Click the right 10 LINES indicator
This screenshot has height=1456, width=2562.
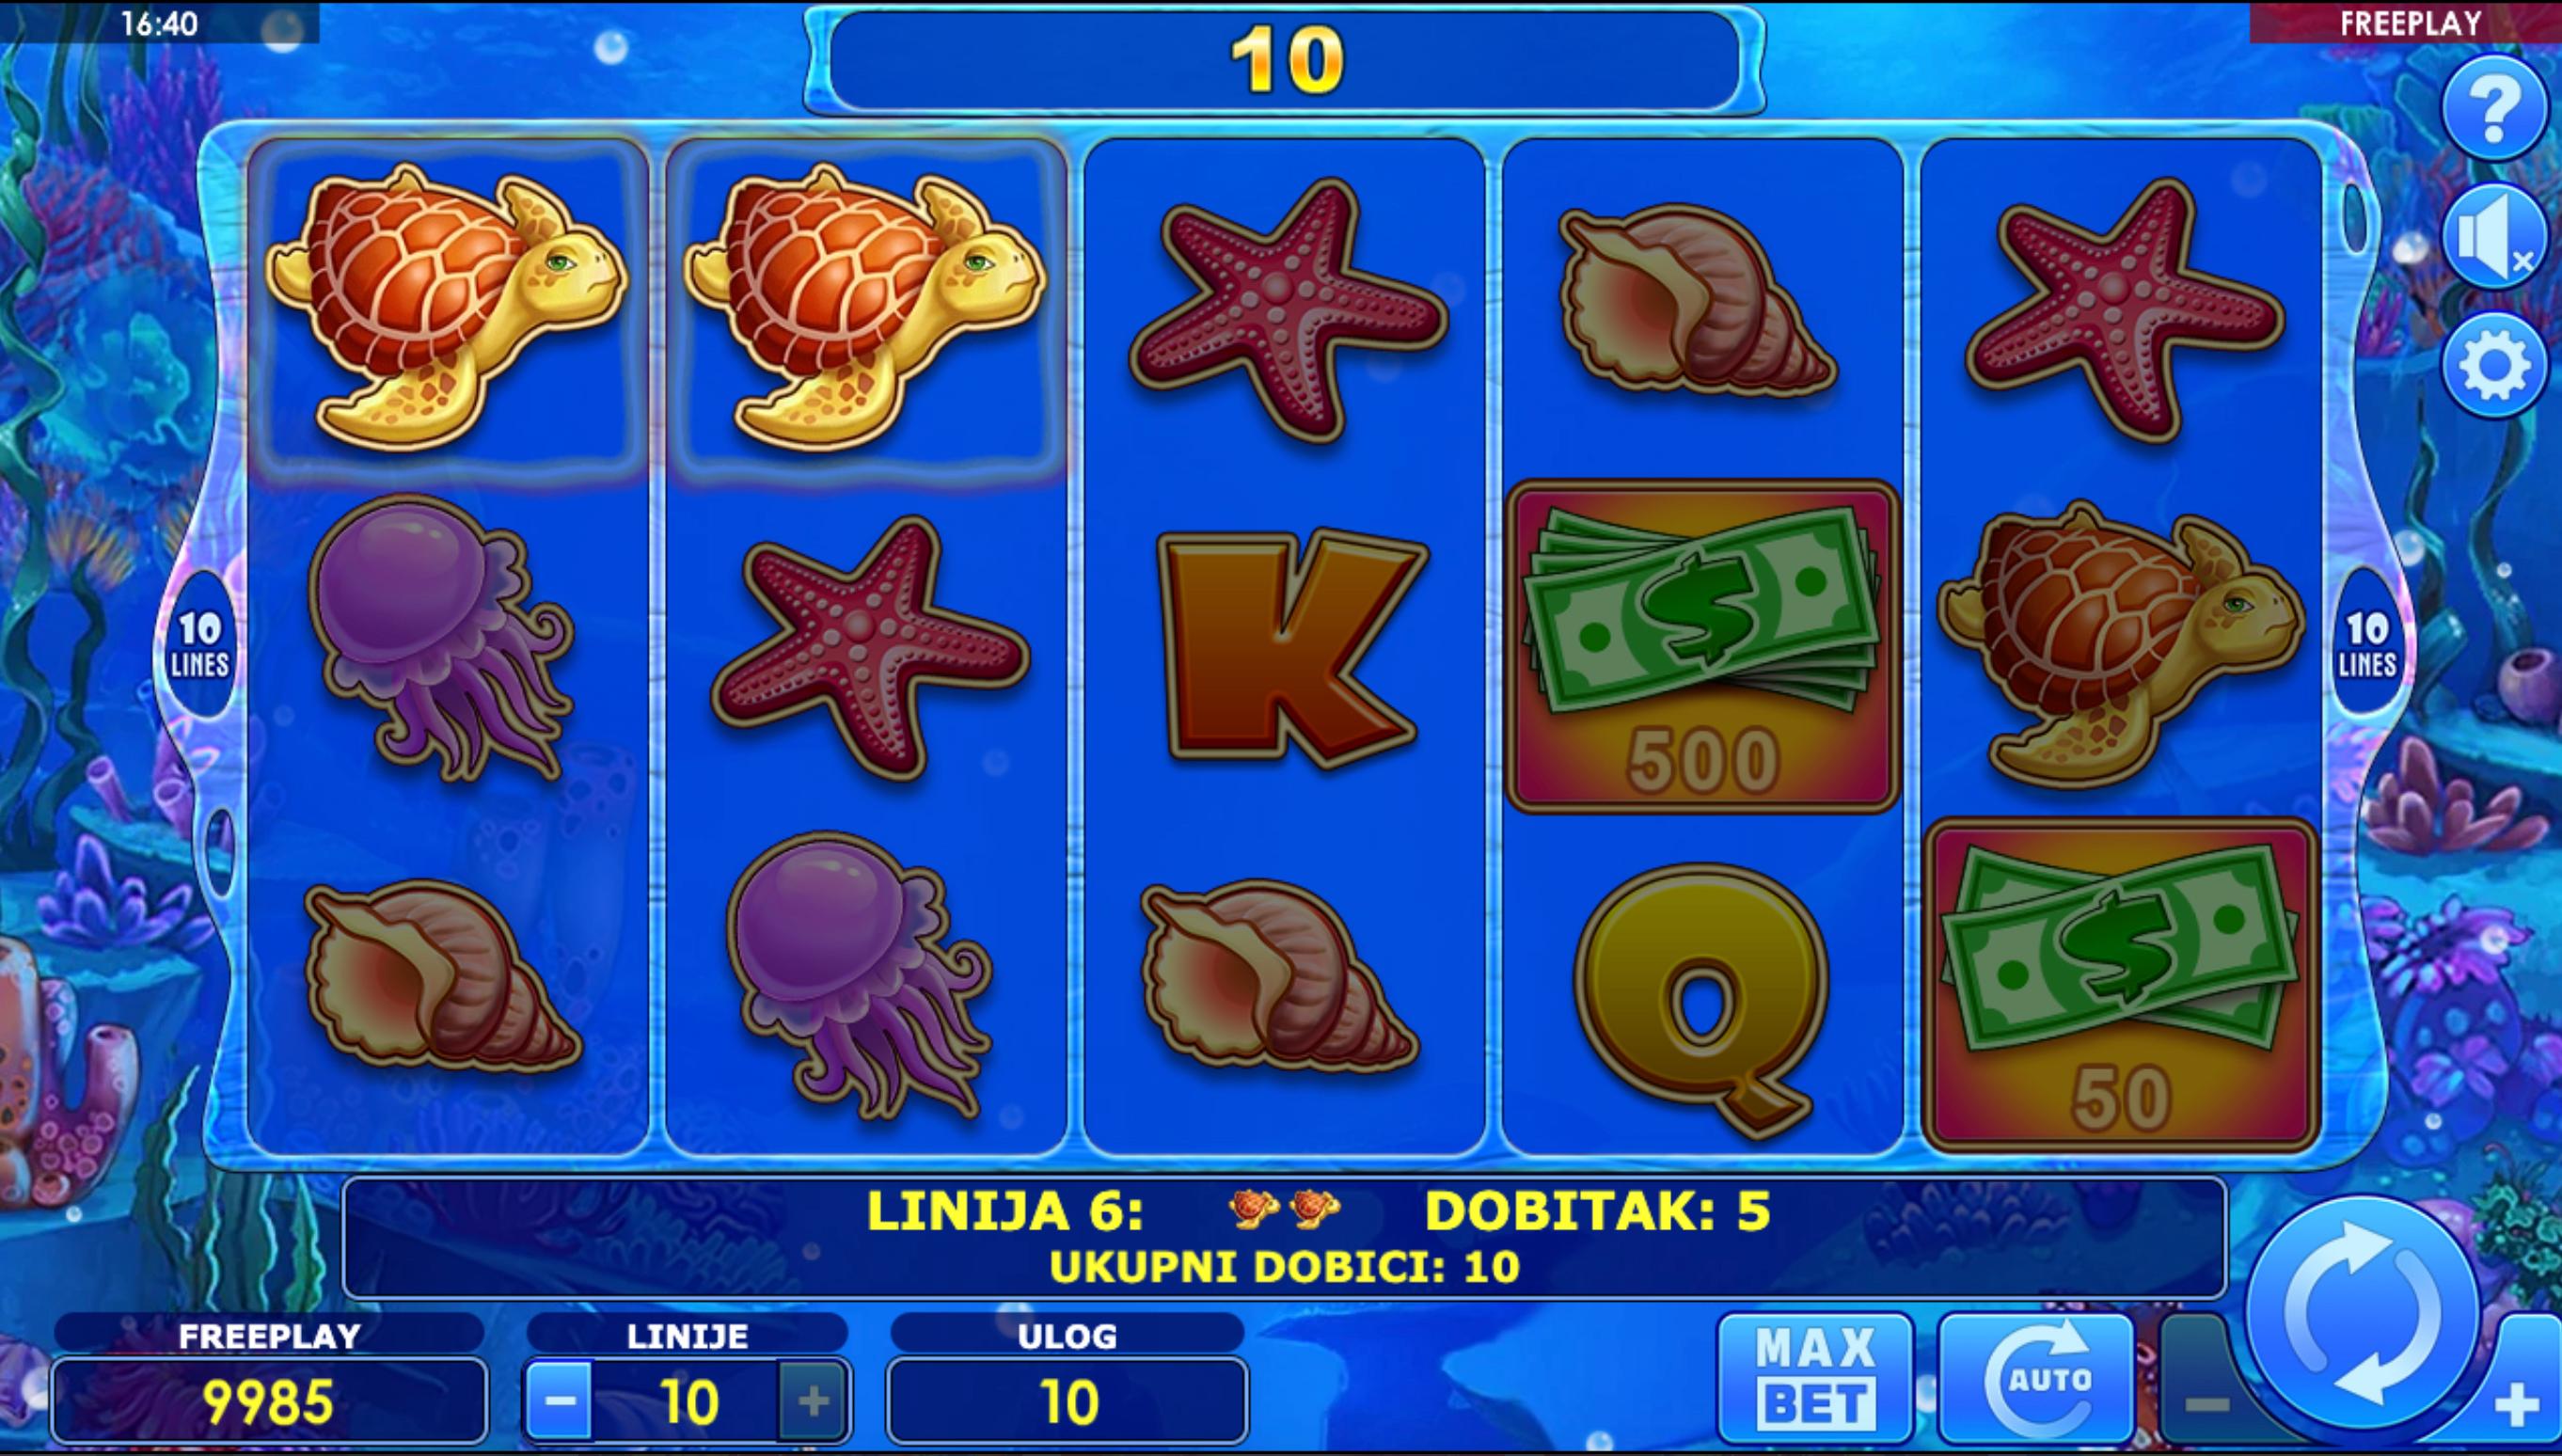tap(2366, 645)
